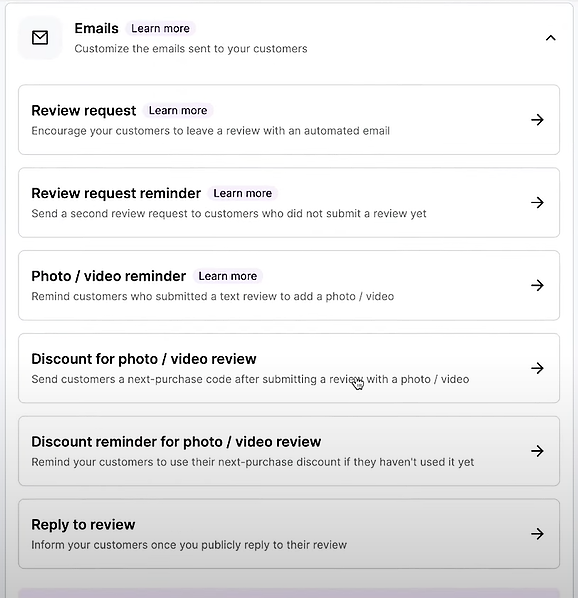Screen dimensions: 578x598
Task: Click the arrow on Review request reminder card
Action: coord(537,203)
